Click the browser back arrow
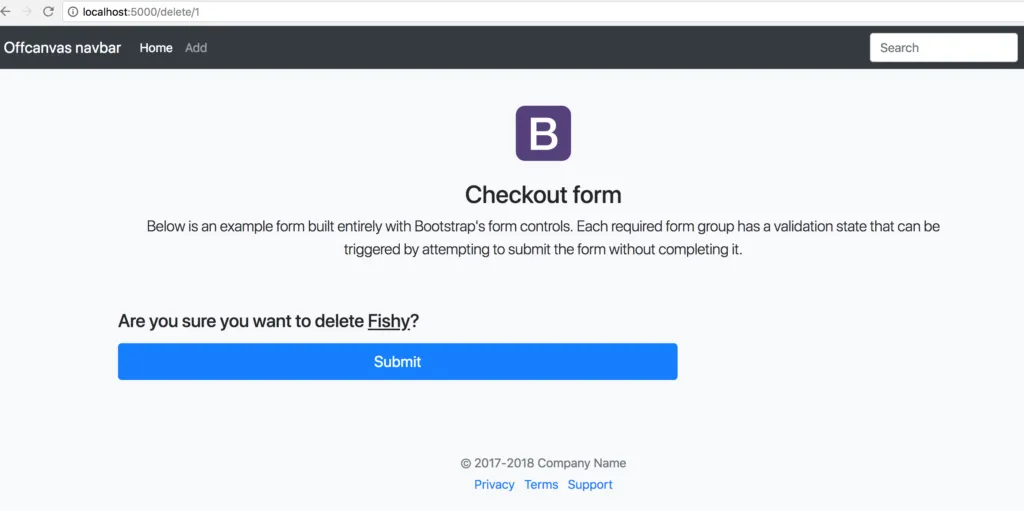The image size is (1024, 511). tap(5, 12)
